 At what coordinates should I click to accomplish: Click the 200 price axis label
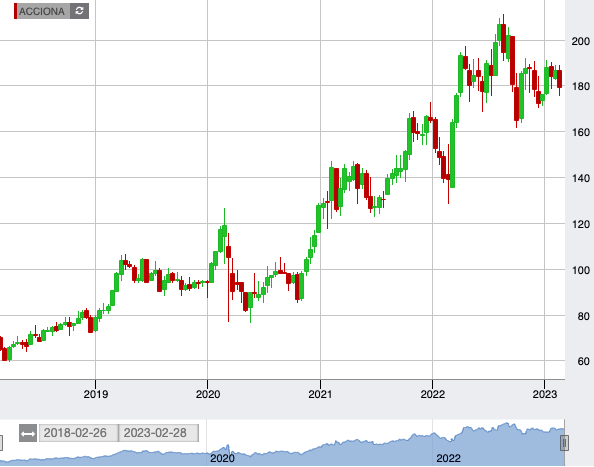point(580,41)
